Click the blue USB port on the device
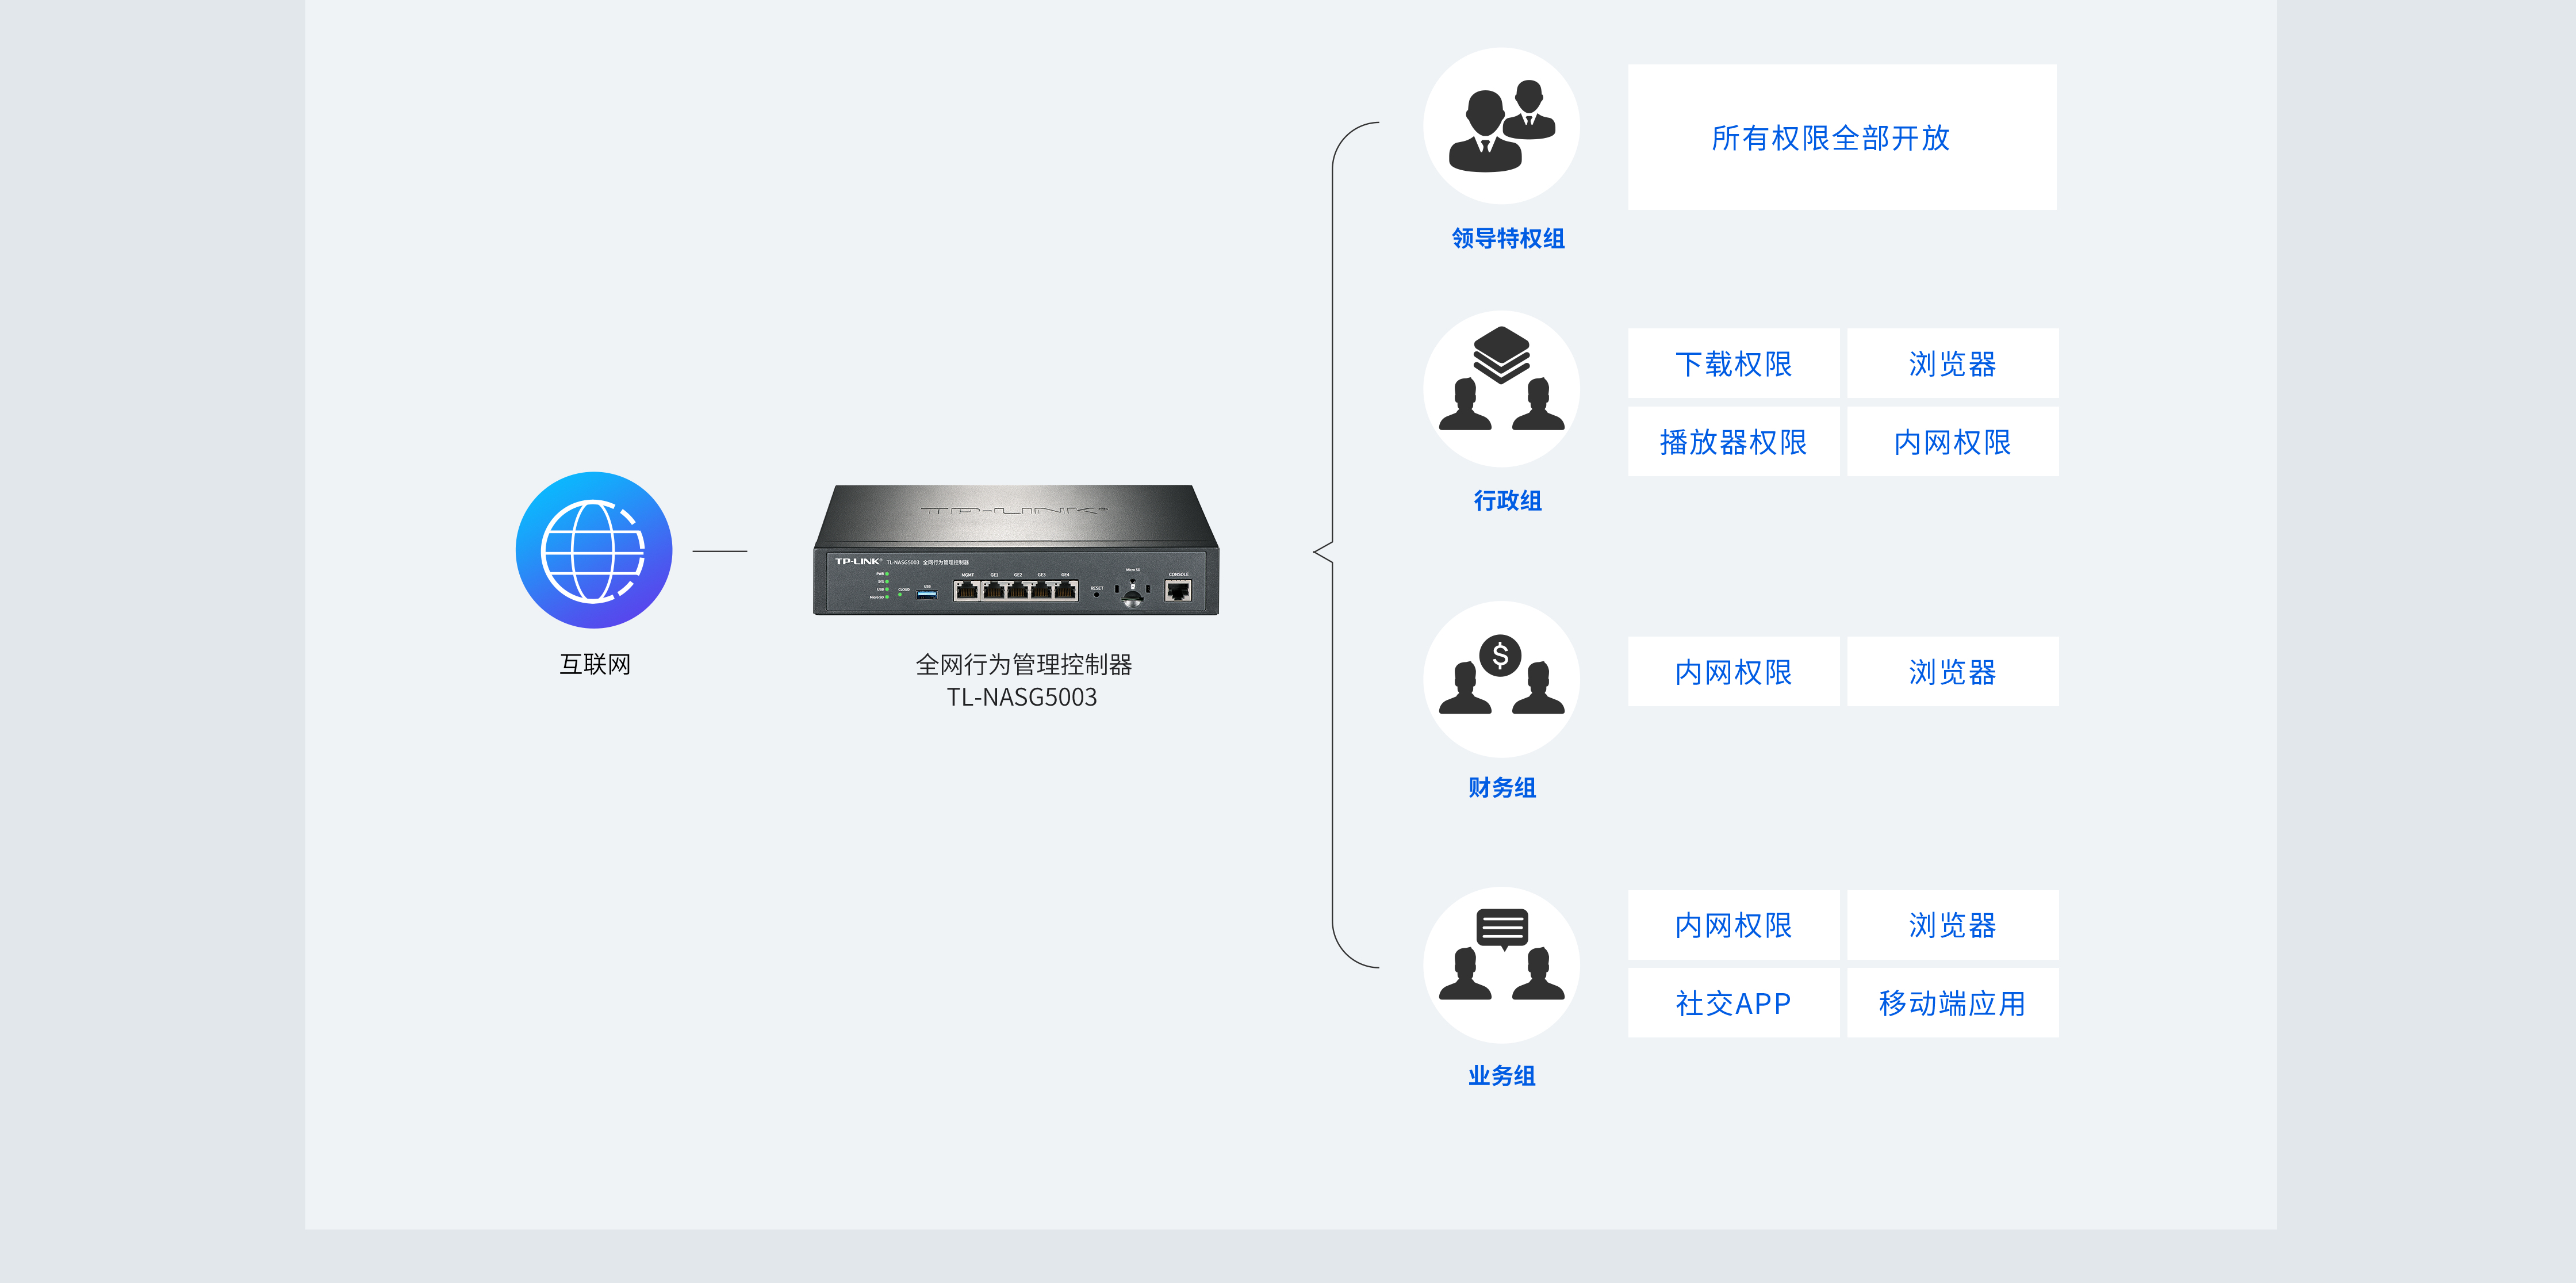This screenshot has width=2576, height=1283. (x=927, y=594)
